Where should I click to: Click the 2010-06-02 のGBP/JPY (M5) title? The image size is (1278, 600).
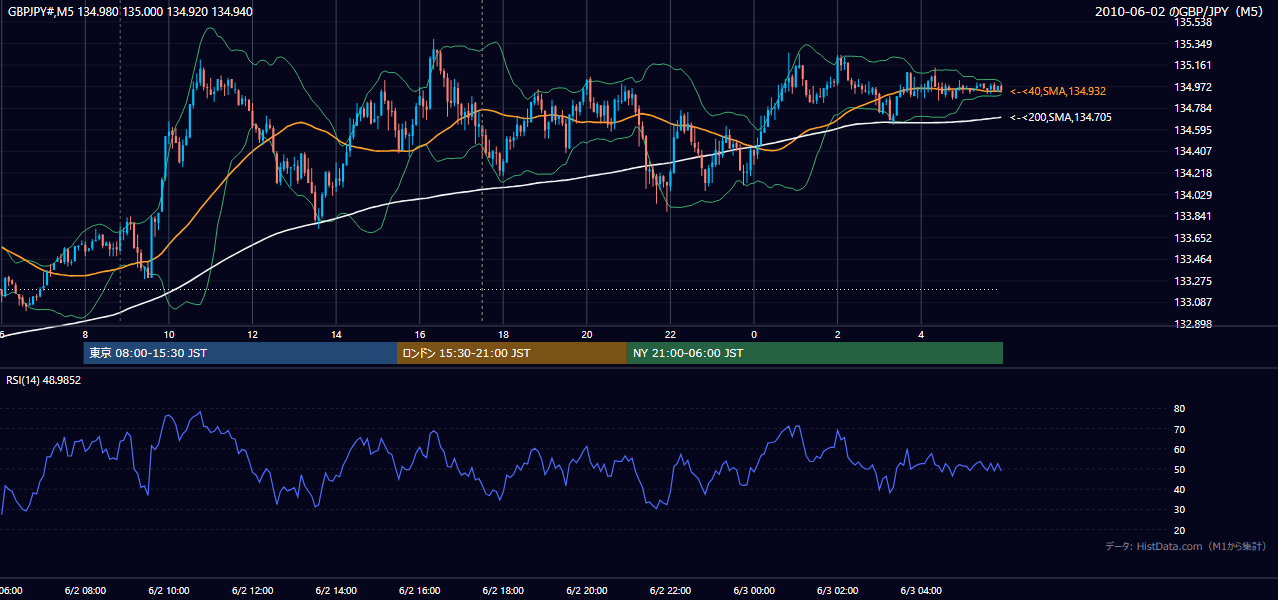tap(1180, 11)
